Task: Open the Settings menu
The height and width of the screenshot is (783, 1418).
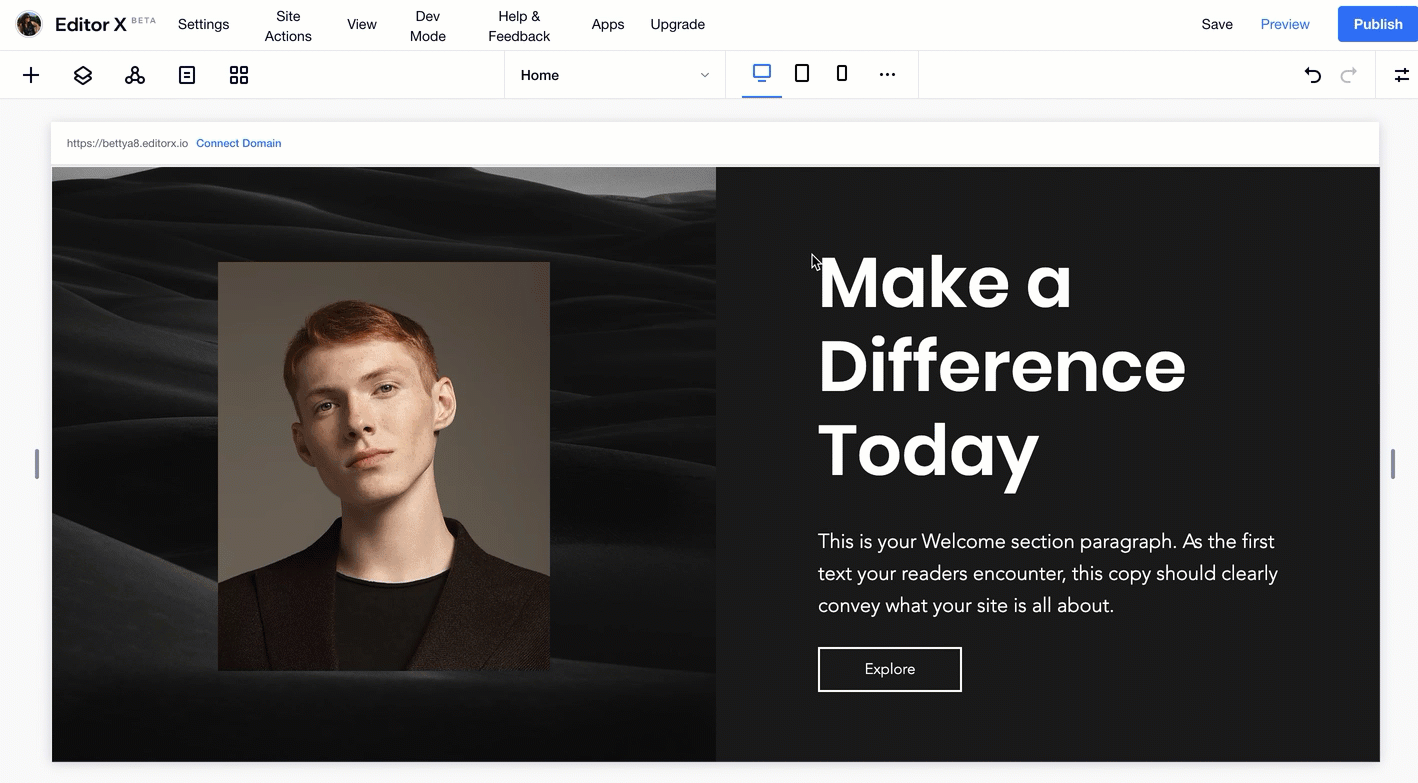Action: tap(203, 24)
